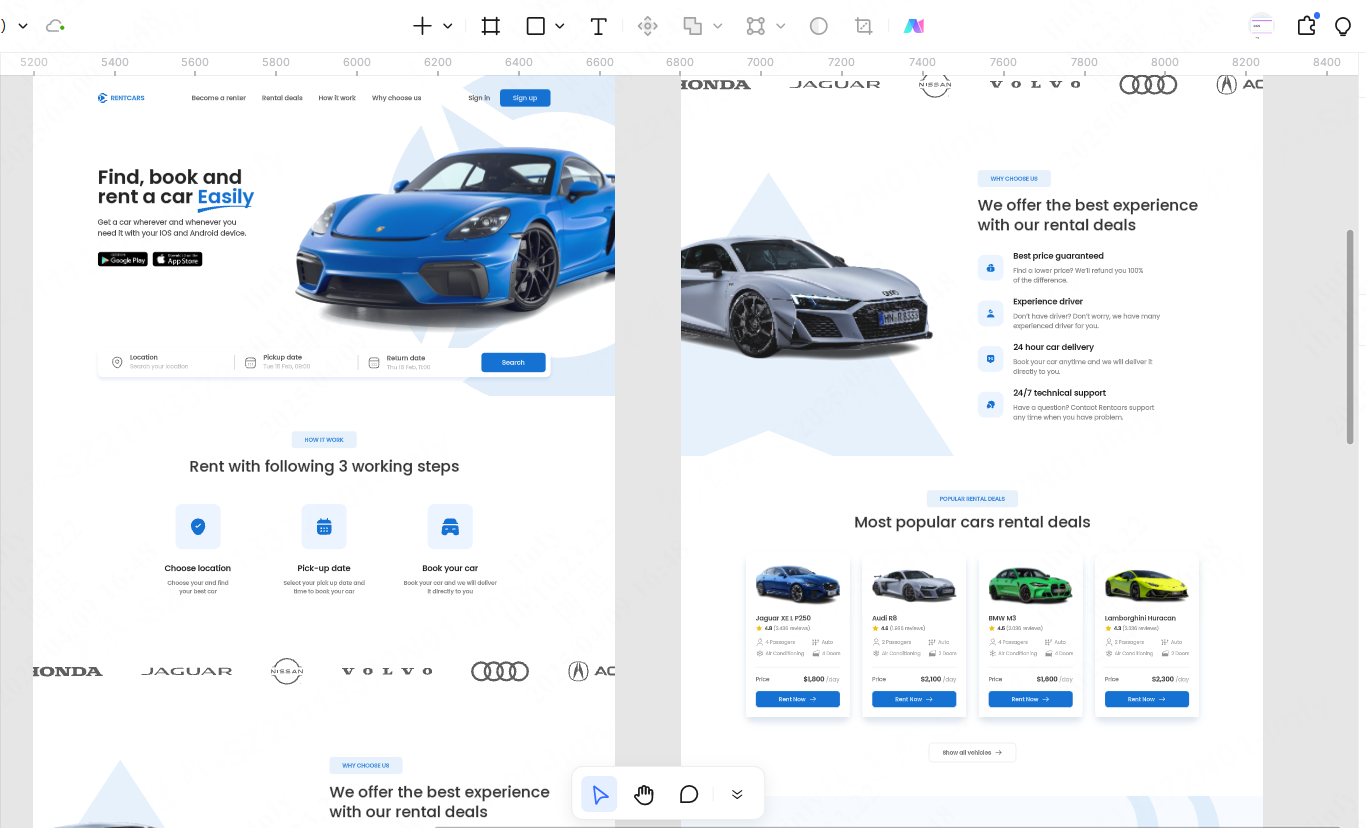
Task: Select the yellow Lamborghini card thumbnail
Action: click(x=1147, y=584)
